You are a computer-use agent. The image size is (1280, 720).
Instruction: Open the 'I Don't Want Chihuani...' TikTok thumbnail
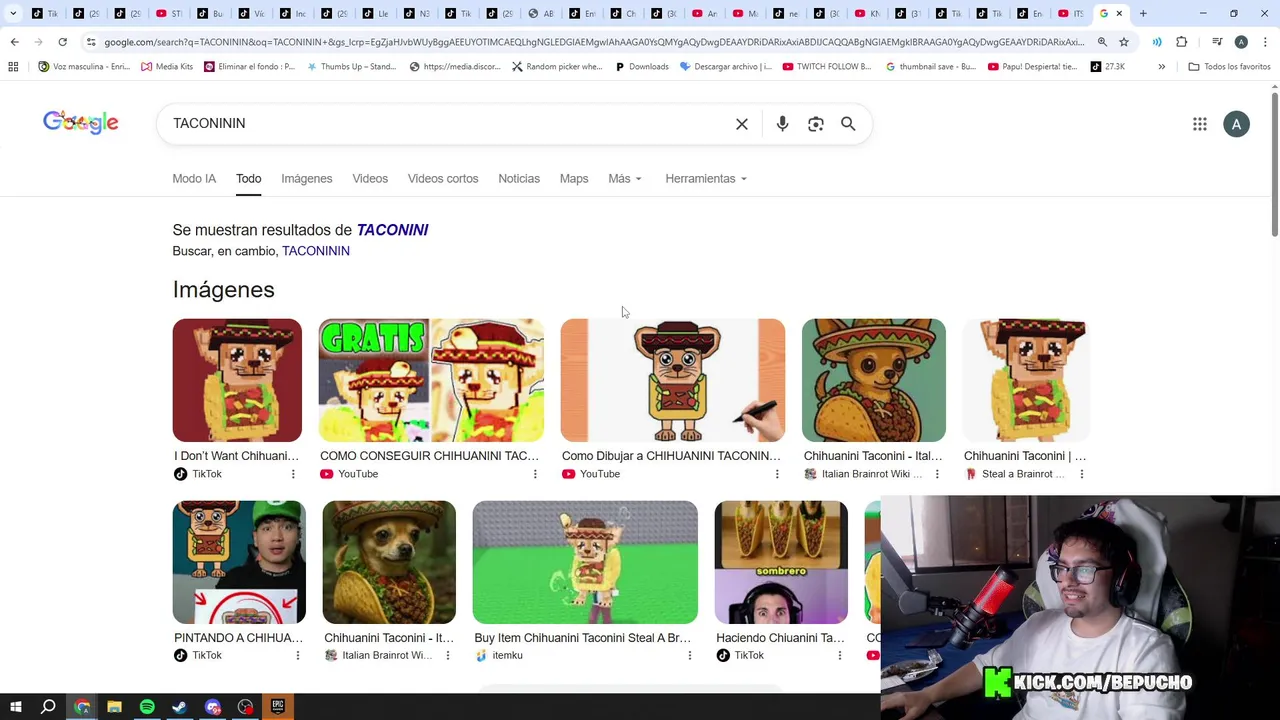pos(237,380)
